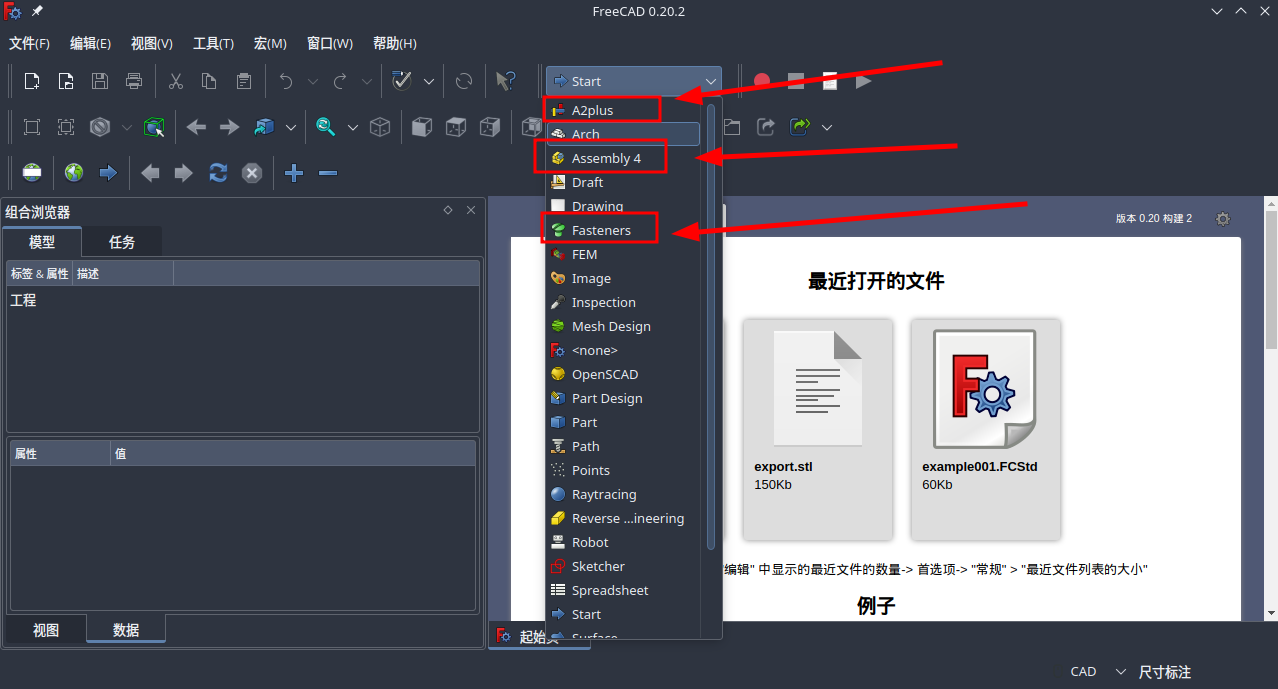Create a new document via toolbar icon
Image resolution: width=1278 pixels, height=689 pixels.
[x=32, y=81]
